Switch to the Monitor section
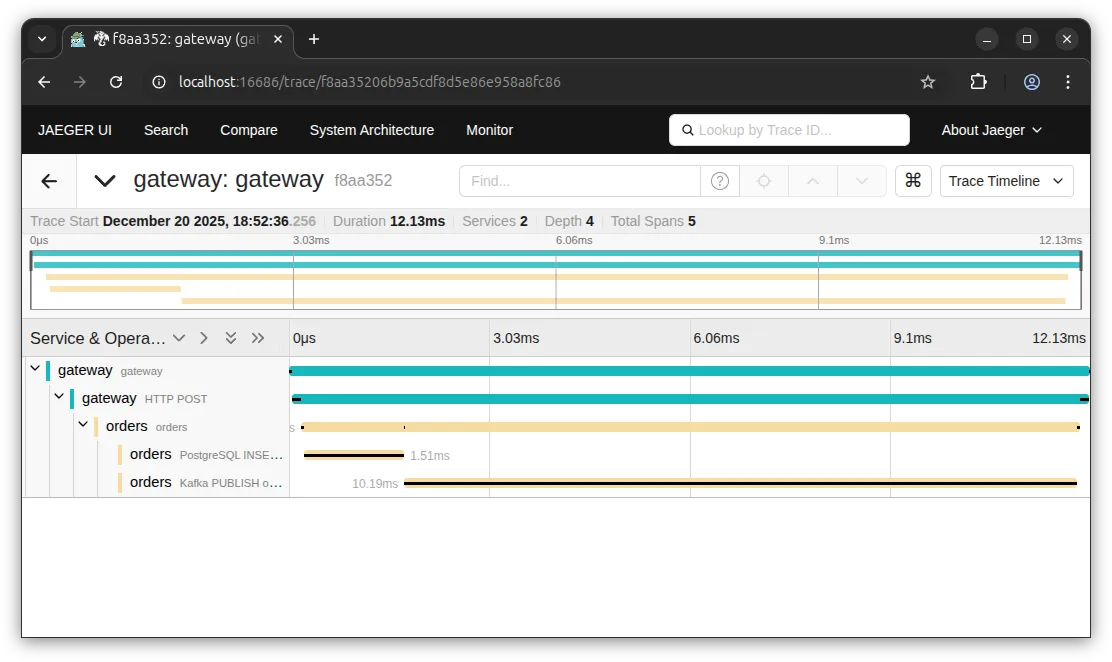This screenshot has height=662, width=1112. point(489,130)
